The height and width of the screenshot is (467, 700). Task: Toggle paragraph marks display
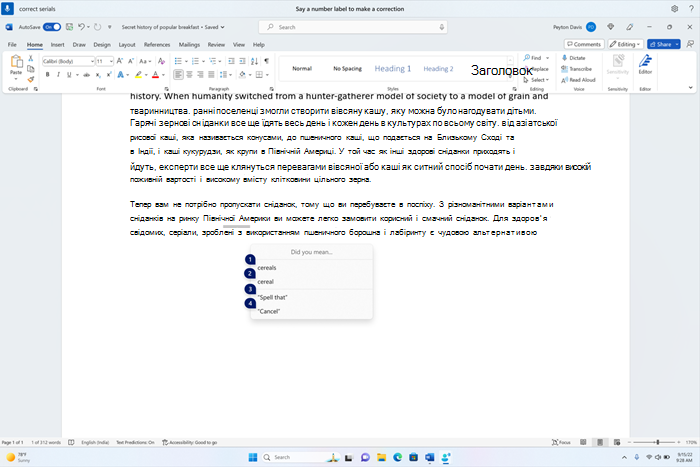click(x=267, y=61)
